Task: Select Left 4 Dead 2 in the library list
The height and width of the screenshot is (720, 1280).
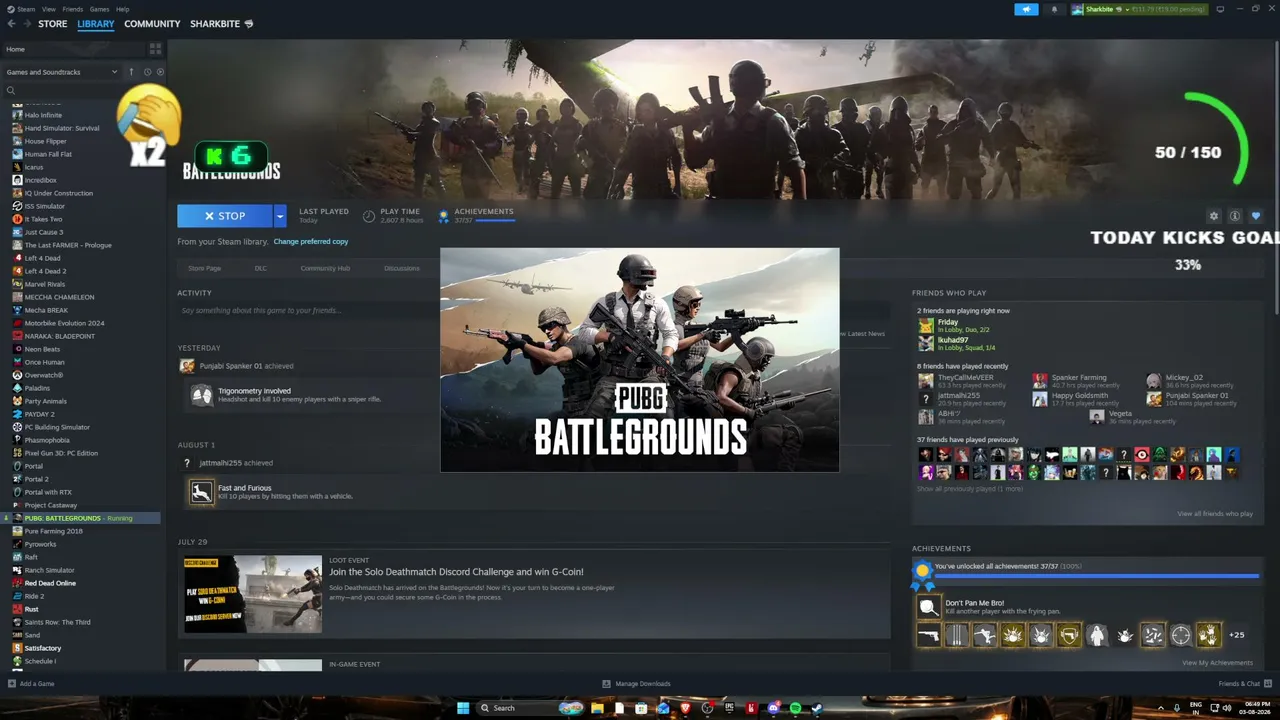Action: 46,271
